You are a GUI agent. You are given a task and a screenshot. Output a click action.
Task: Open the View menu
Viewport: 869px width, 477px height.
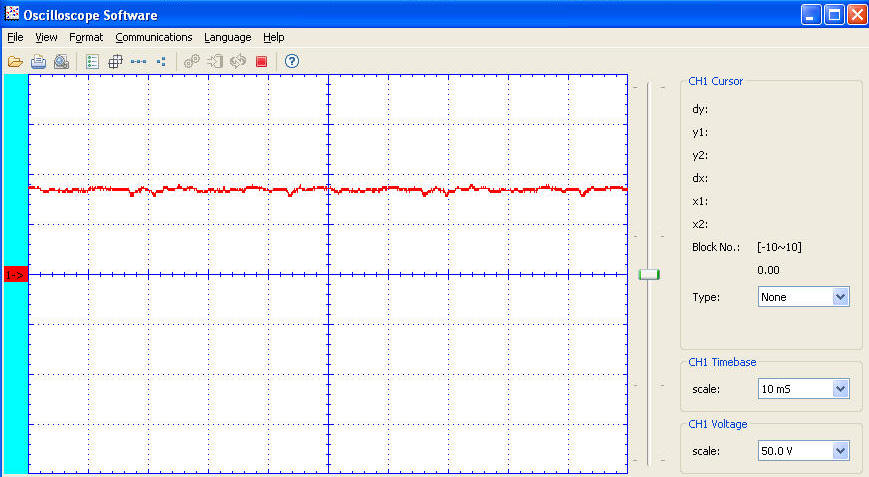[46, 37]
